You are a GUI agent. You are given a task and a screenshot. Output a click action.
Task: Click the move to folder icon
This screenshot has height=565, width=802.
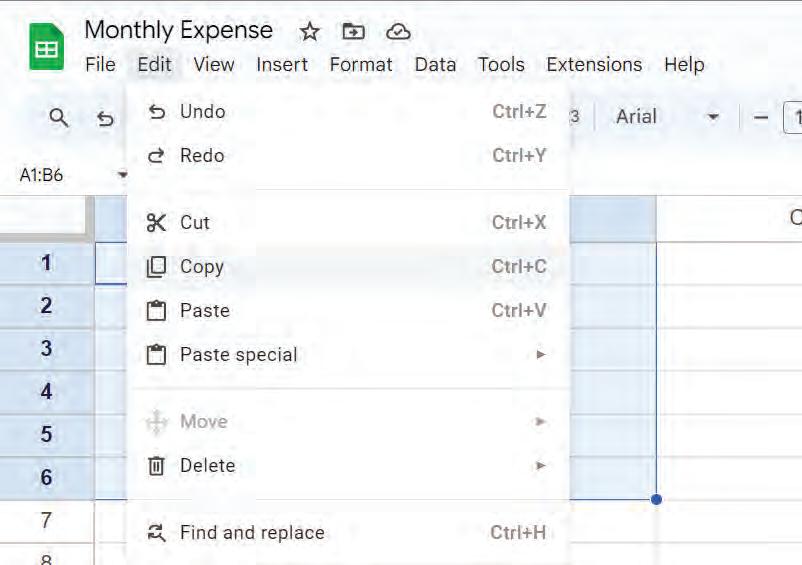[354, 32]
